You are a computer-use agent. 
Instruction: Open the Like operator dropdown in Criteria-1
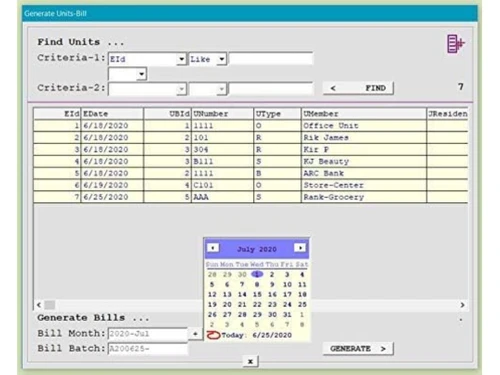221,59
